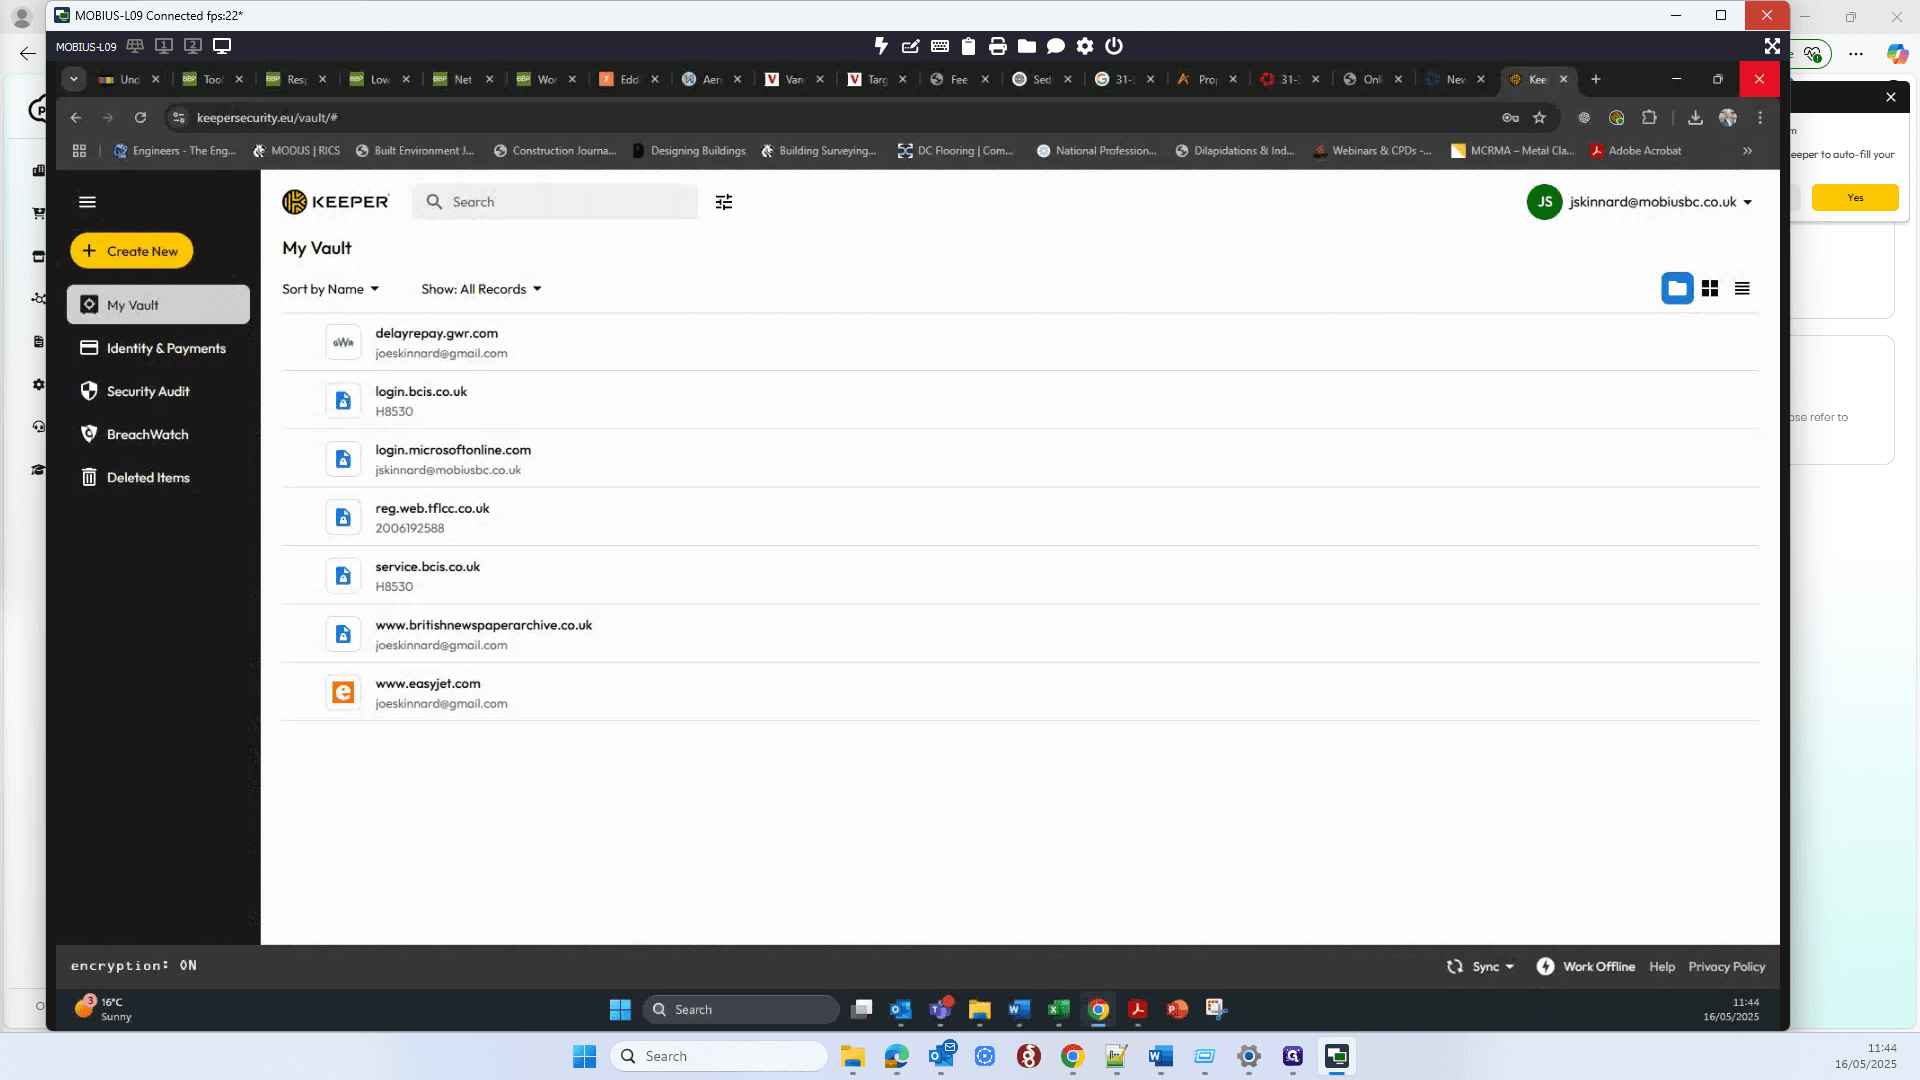The image size is (1920, 1080).
Task: Open Chrome downloads icon
Action: [1695, 118]
